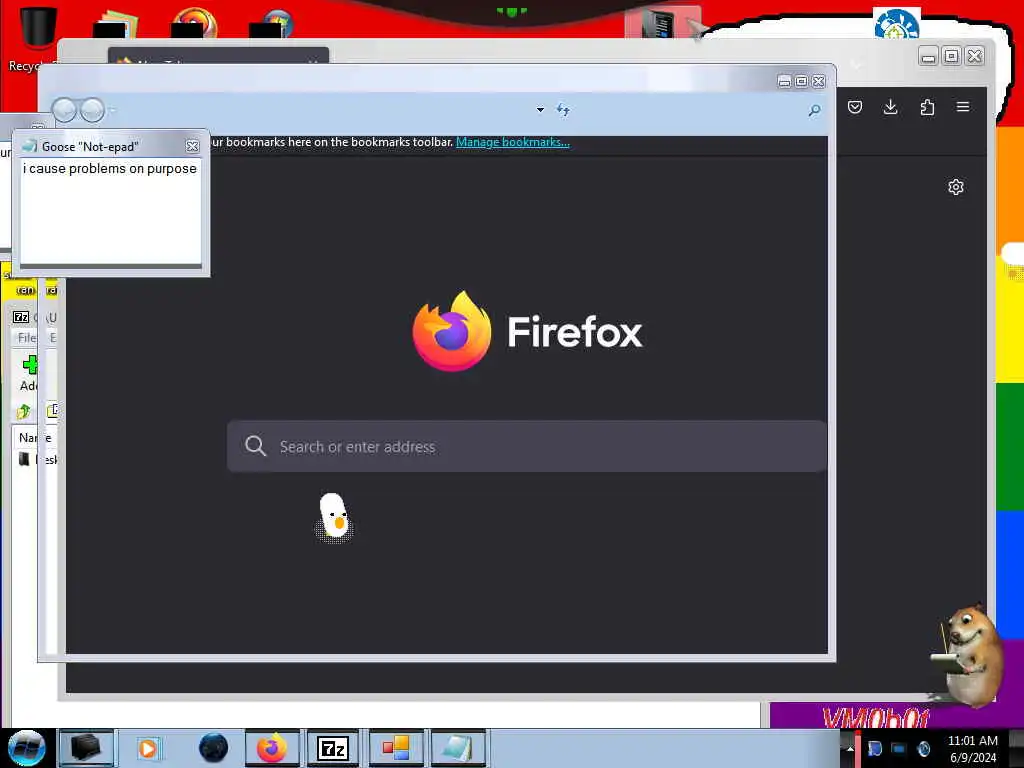This screenshot has width=1024, height=768.
Task: Click the "i cause problems on purpose" text
Action: [x=110, y=168]
